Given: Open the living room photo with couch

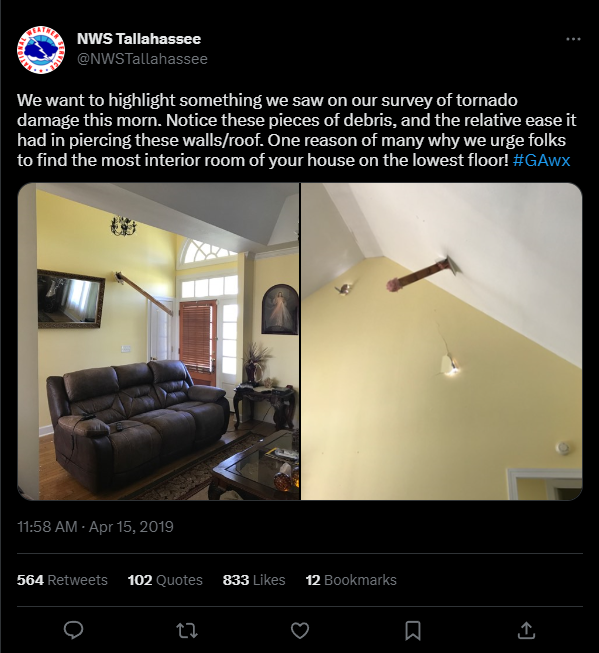Looking at the screenshot, I should [x=158, y=341].
